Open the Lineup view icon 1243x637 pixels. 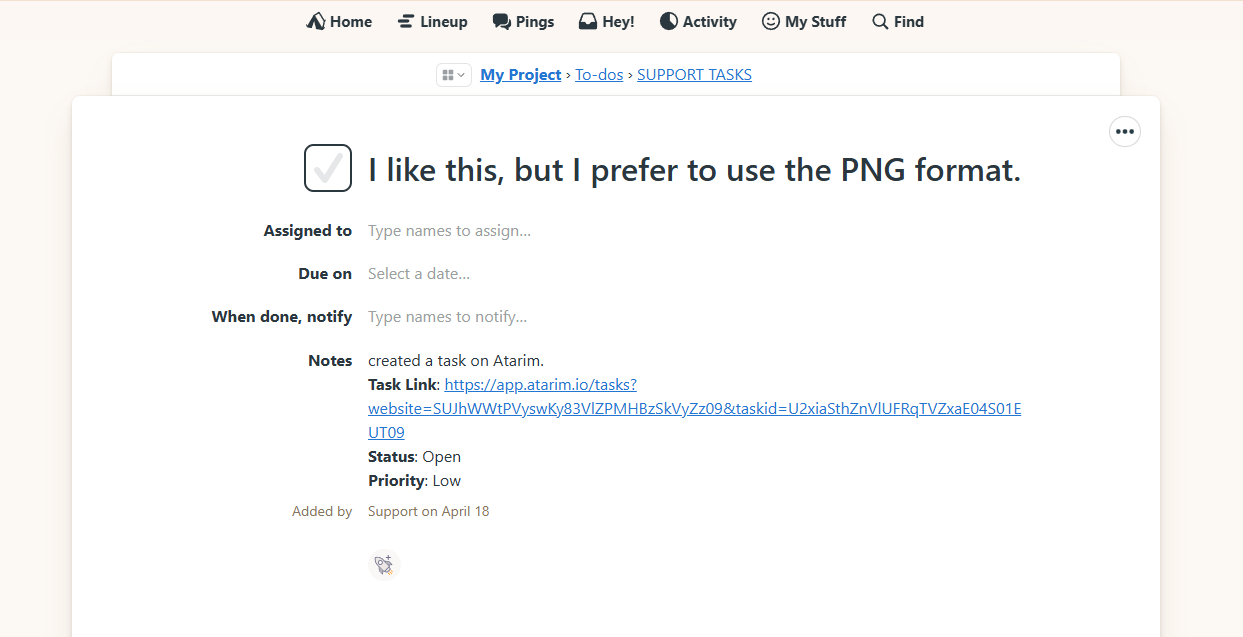406,21
